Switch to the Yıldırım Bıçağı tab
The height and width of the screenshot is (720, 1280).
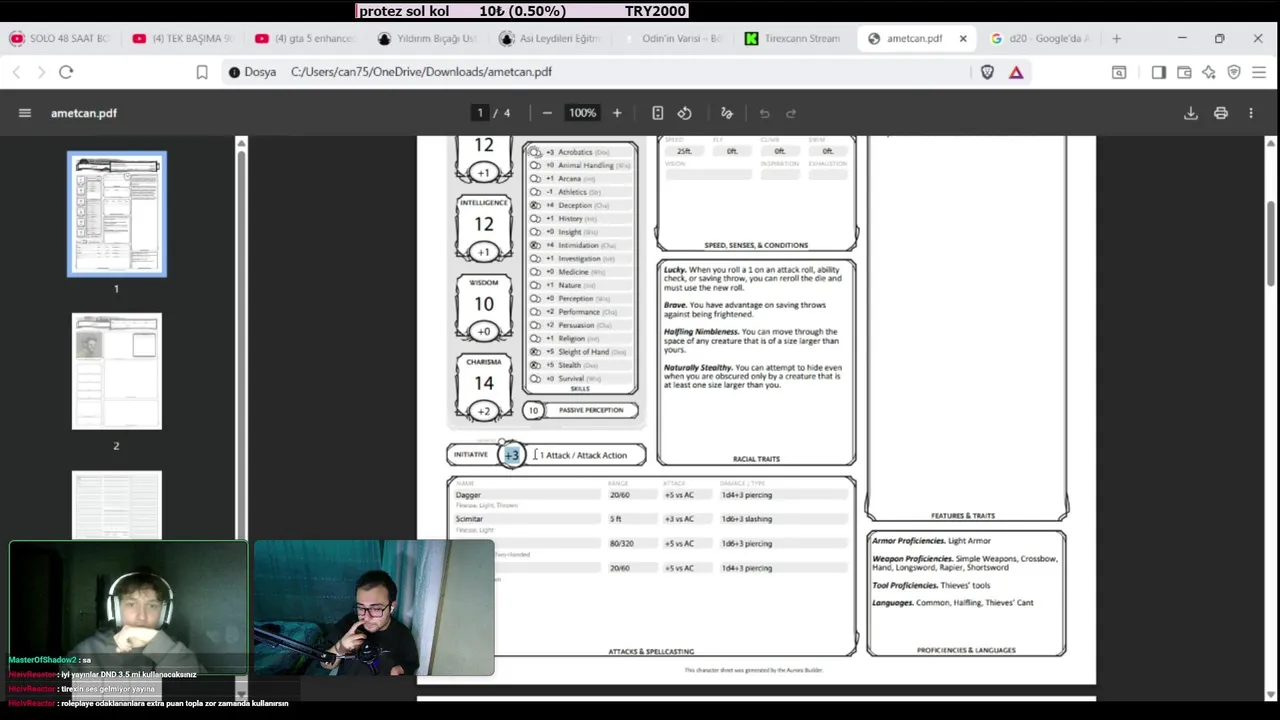click(430, 38)
